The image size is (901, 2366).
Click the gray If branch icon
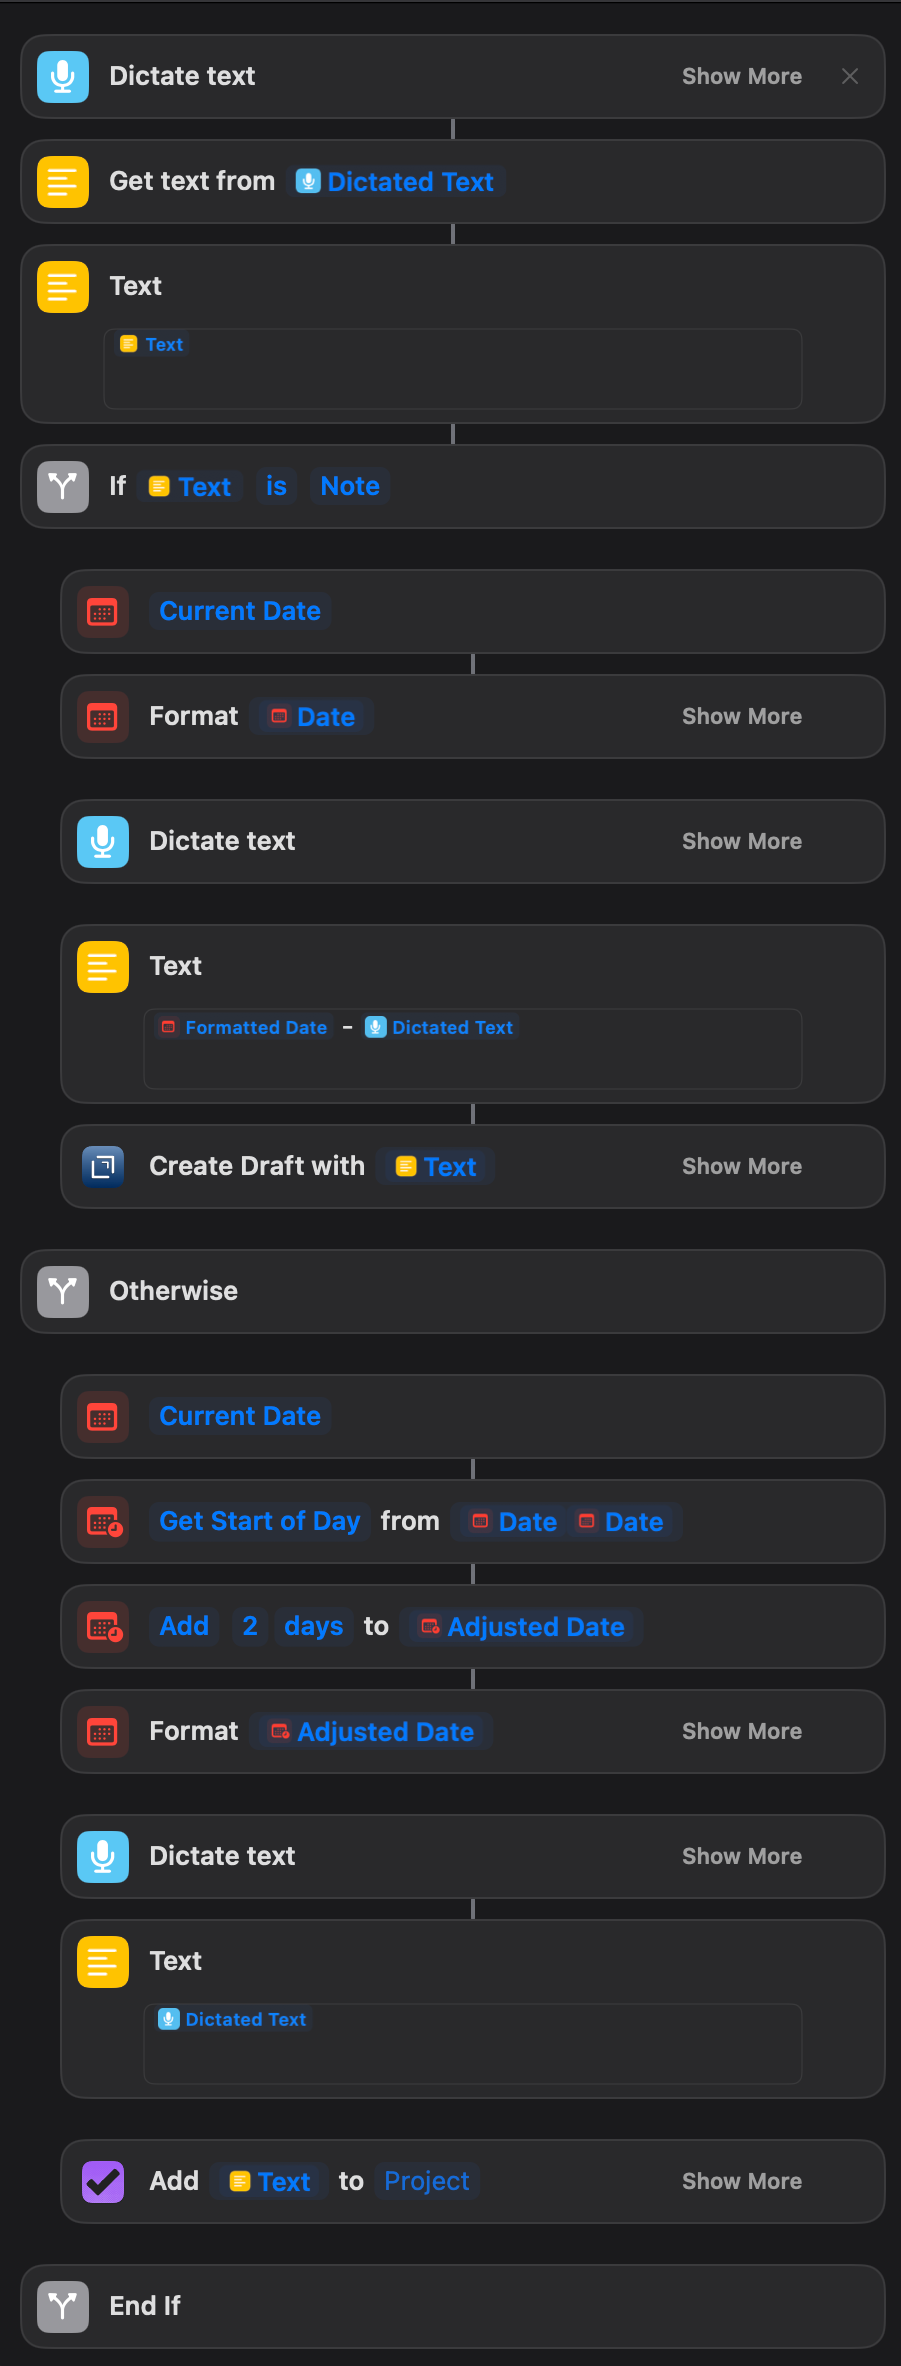[x=63, y=487]
